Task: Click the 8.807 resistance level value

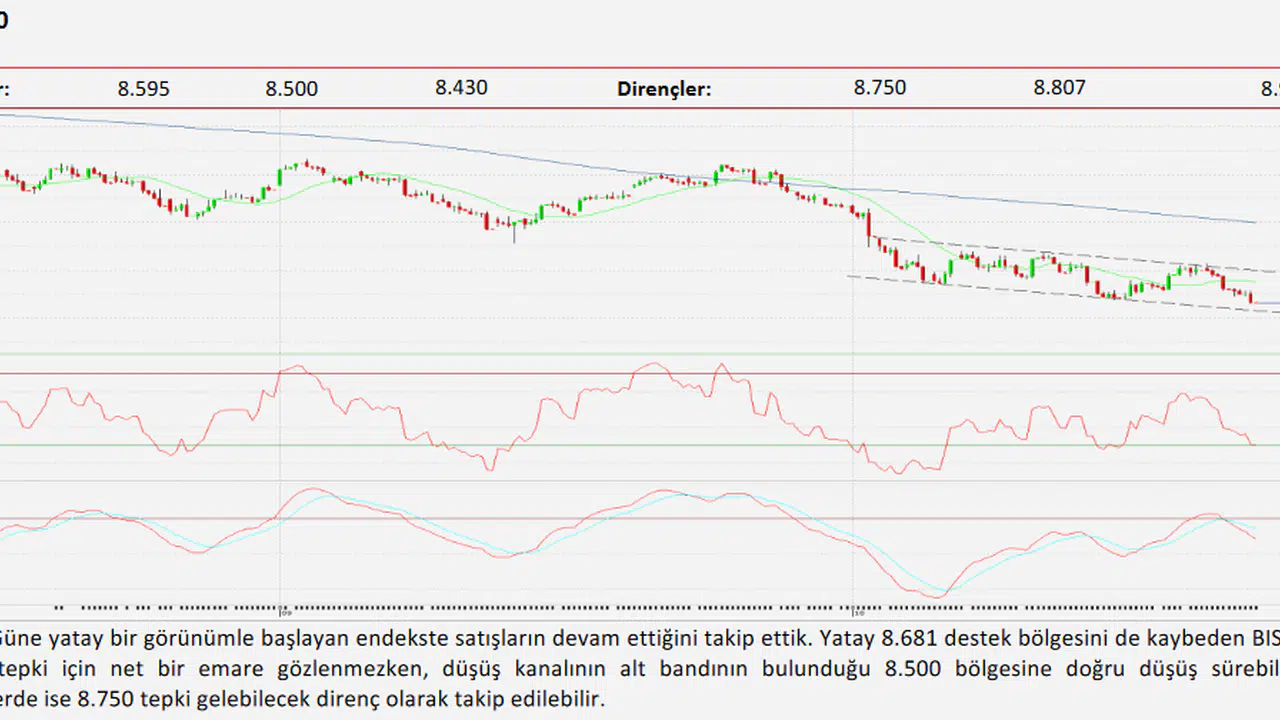Action: pos(1059,88)
